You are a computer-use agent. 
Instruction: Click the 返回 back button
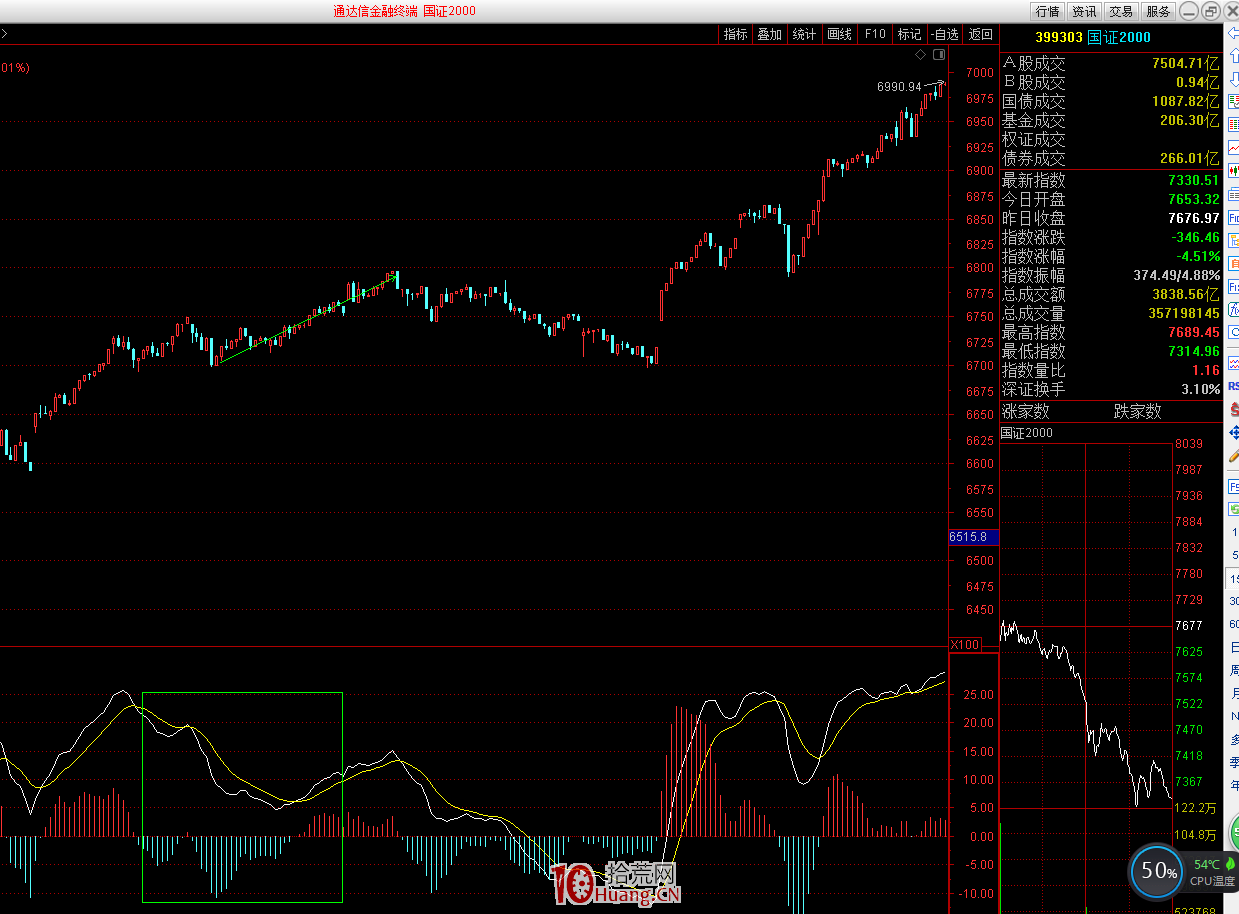click(981, 34)
